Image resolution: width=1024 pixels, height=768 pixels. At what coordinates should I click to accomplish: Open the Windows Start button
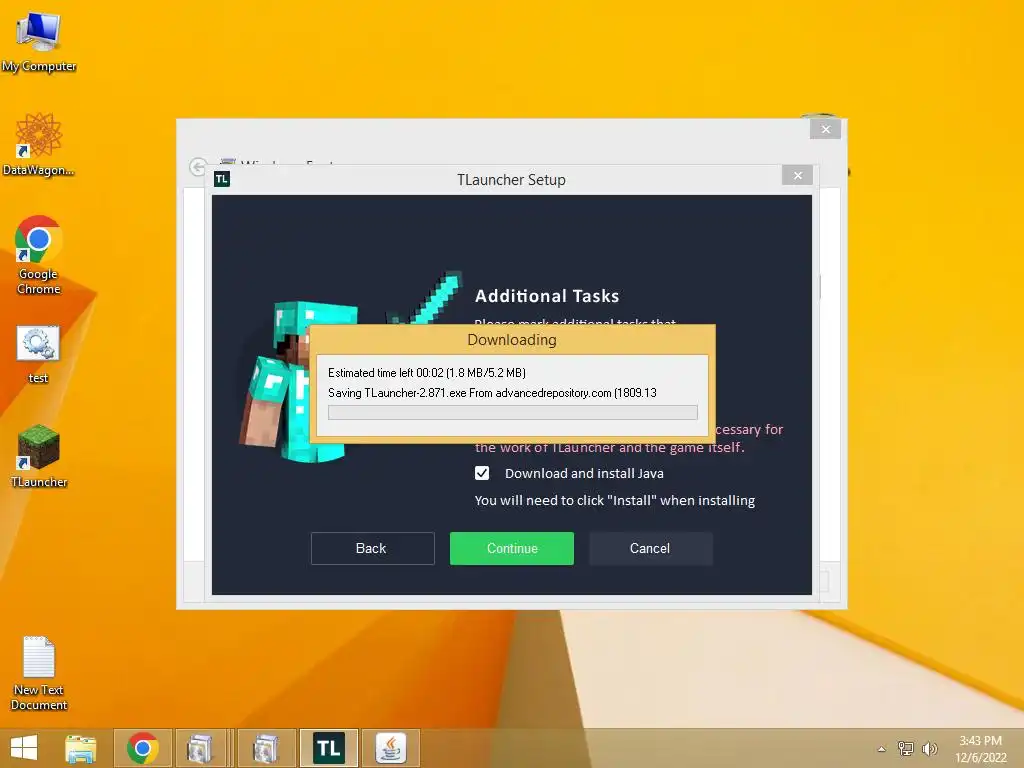coord(24,748)
